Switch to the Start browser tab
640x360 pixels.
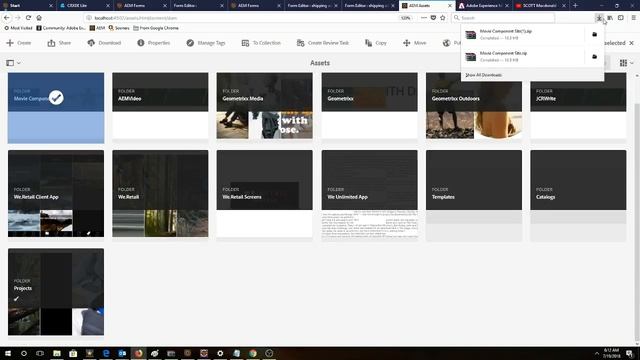(x=28, y=6)
